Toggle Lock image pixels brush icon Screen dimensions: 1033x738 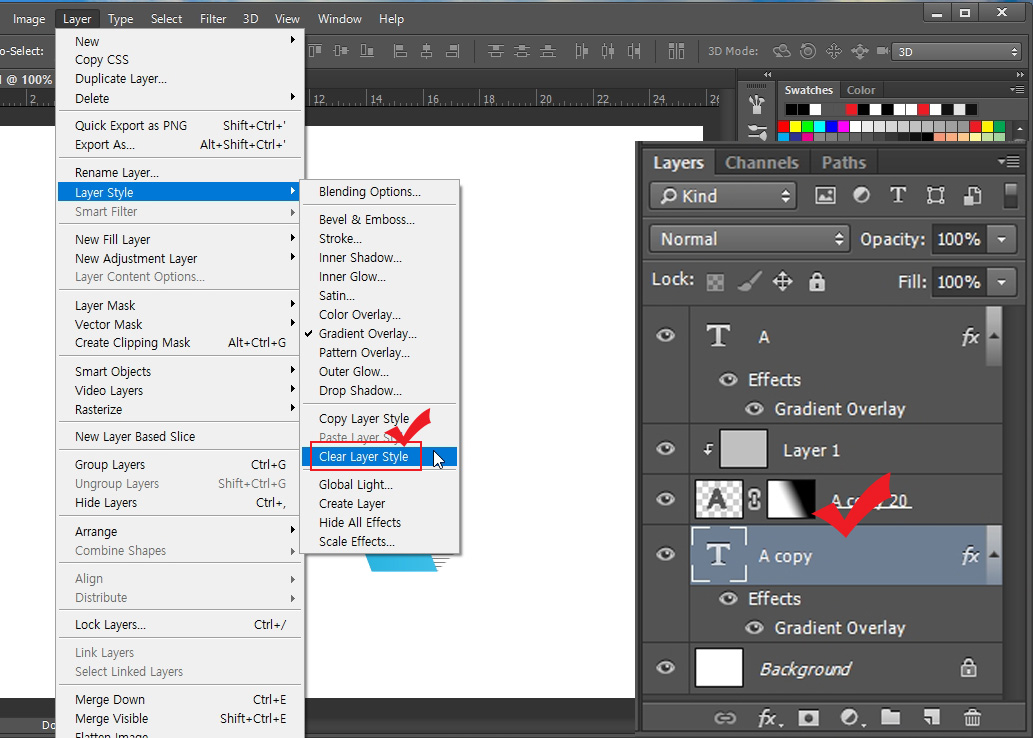(x=749, y=281)
